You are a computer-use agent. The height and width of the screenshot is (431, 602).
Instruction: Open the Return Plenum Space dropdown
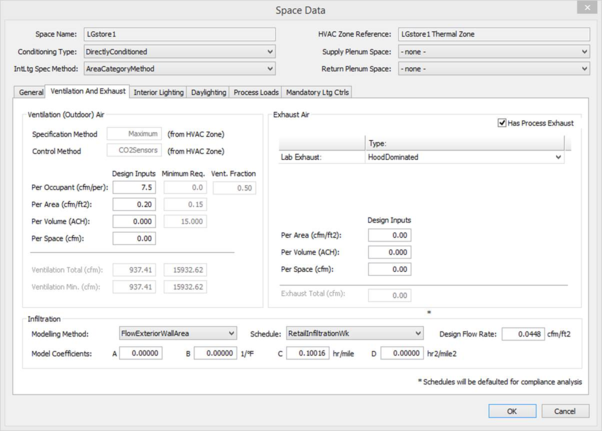[493, 69]
